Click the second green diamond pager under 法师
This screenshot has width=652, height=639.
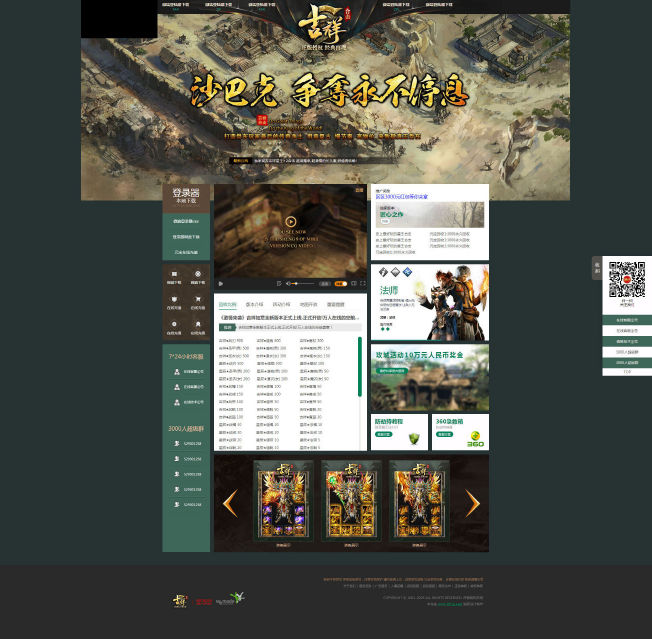click(x=388, y=329)
